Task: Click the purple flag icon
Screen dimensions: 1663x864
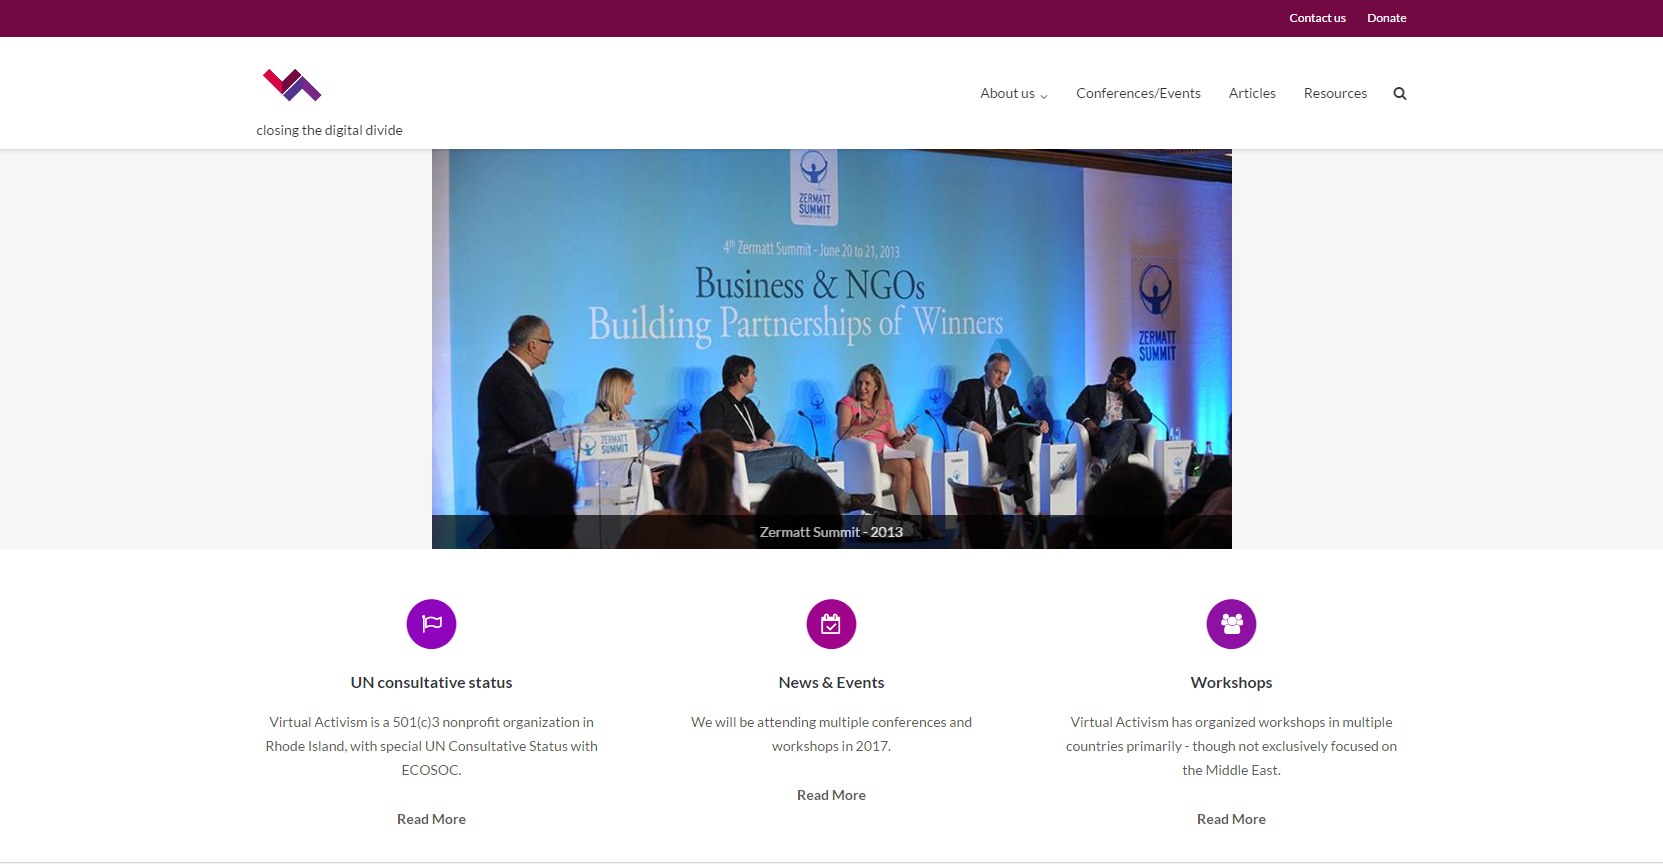Action: pos(431,624)
